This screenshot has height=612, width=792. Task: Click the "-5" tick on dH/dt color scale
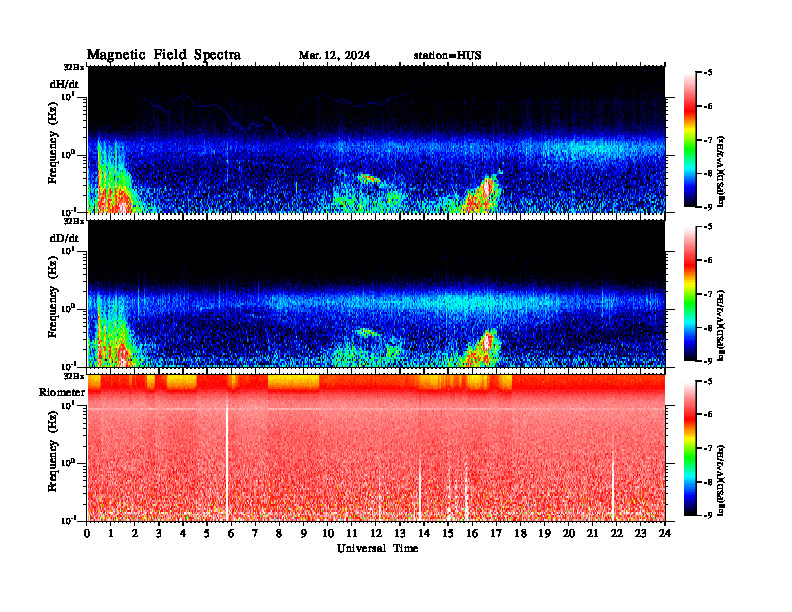click(709, 73)
